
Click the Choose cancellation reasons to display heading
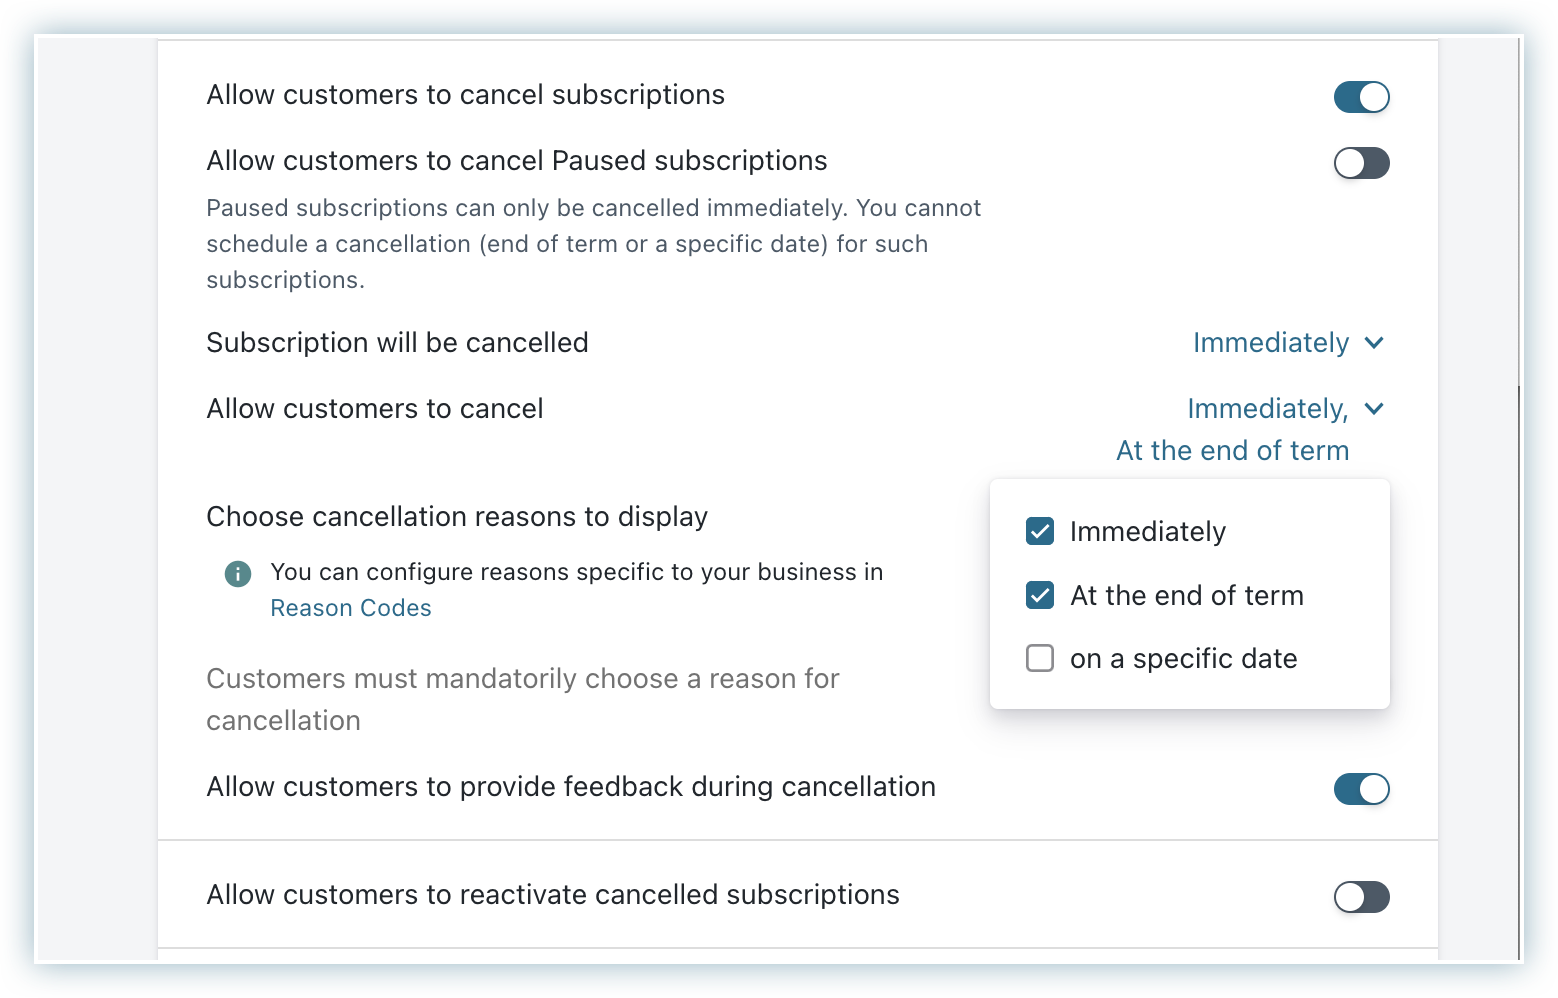point(457,517)
